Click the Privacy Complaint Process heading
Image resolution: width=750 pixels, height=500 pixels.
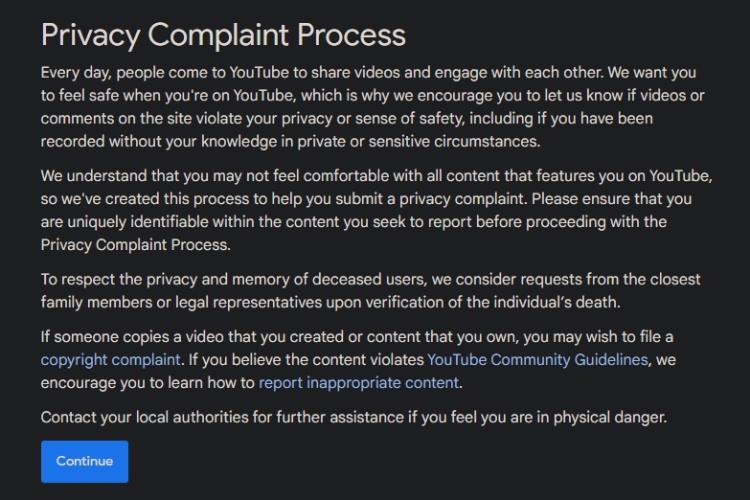click(223, 35)
